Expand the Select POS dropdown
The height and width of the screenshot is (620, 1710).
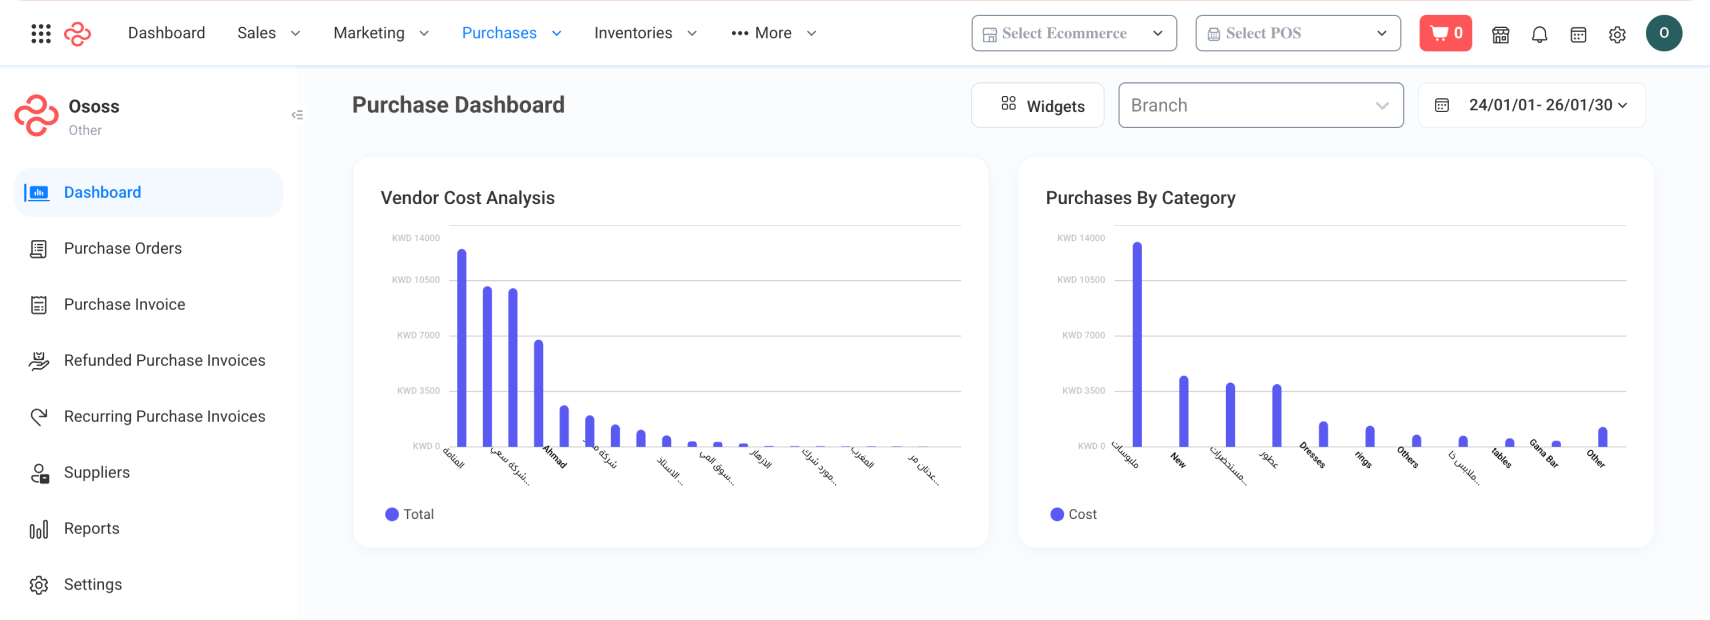(1297, 33)
